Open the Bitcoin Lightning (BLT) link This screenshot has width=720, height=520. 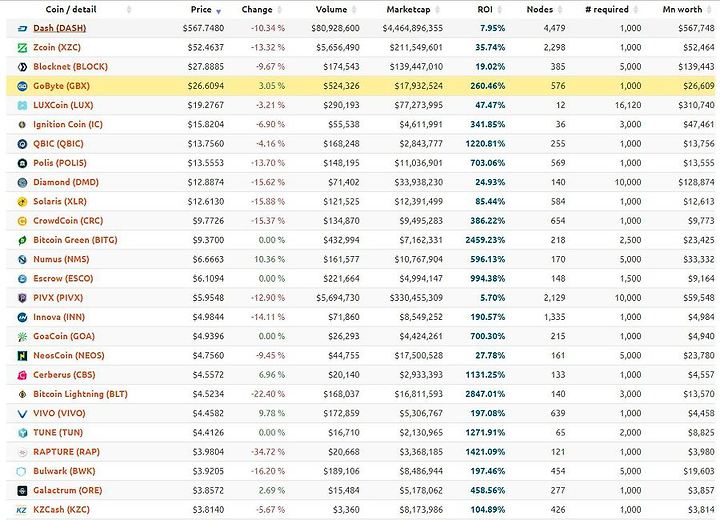[x=80, y=394]
